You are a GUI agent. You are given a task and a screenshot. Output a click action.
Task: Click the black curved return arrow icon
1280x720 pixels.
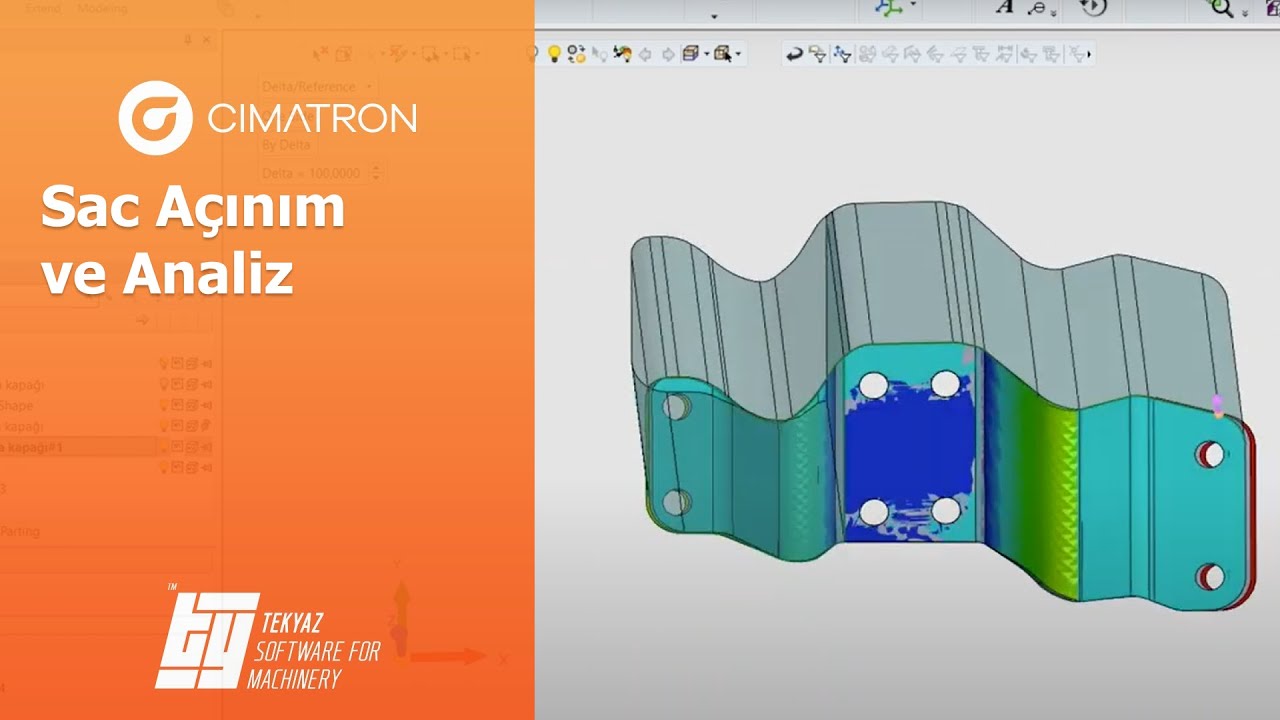point(795,54)
